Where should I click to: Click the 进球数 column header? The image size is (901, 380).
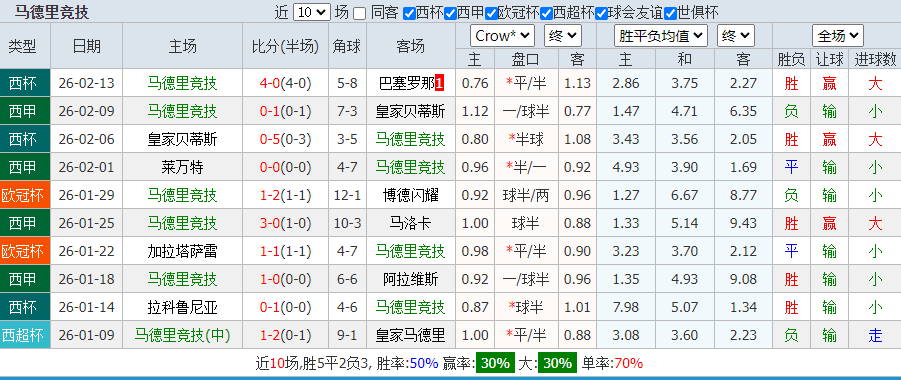tap(875, 59)
